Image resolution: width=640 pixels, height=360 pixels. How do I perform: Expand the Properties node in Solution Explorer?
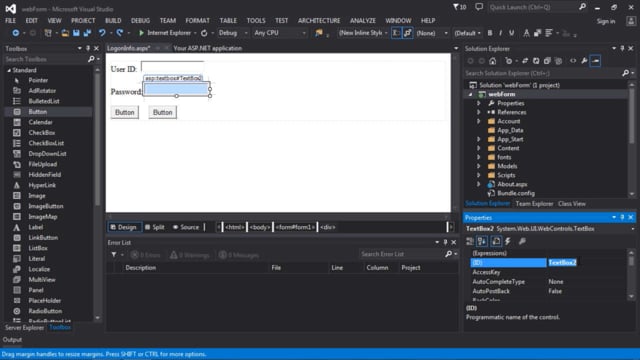coord(479,103)
